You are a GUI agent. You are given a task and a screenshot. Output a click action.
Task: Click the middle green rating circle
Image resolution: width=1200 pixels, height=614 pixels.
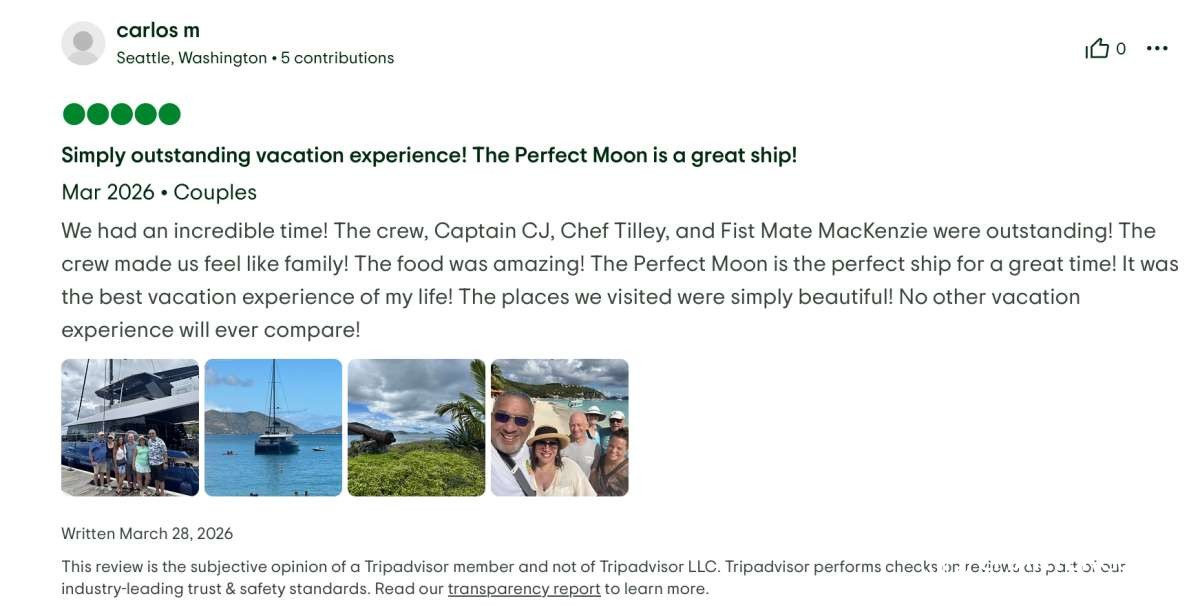(122, 114)
